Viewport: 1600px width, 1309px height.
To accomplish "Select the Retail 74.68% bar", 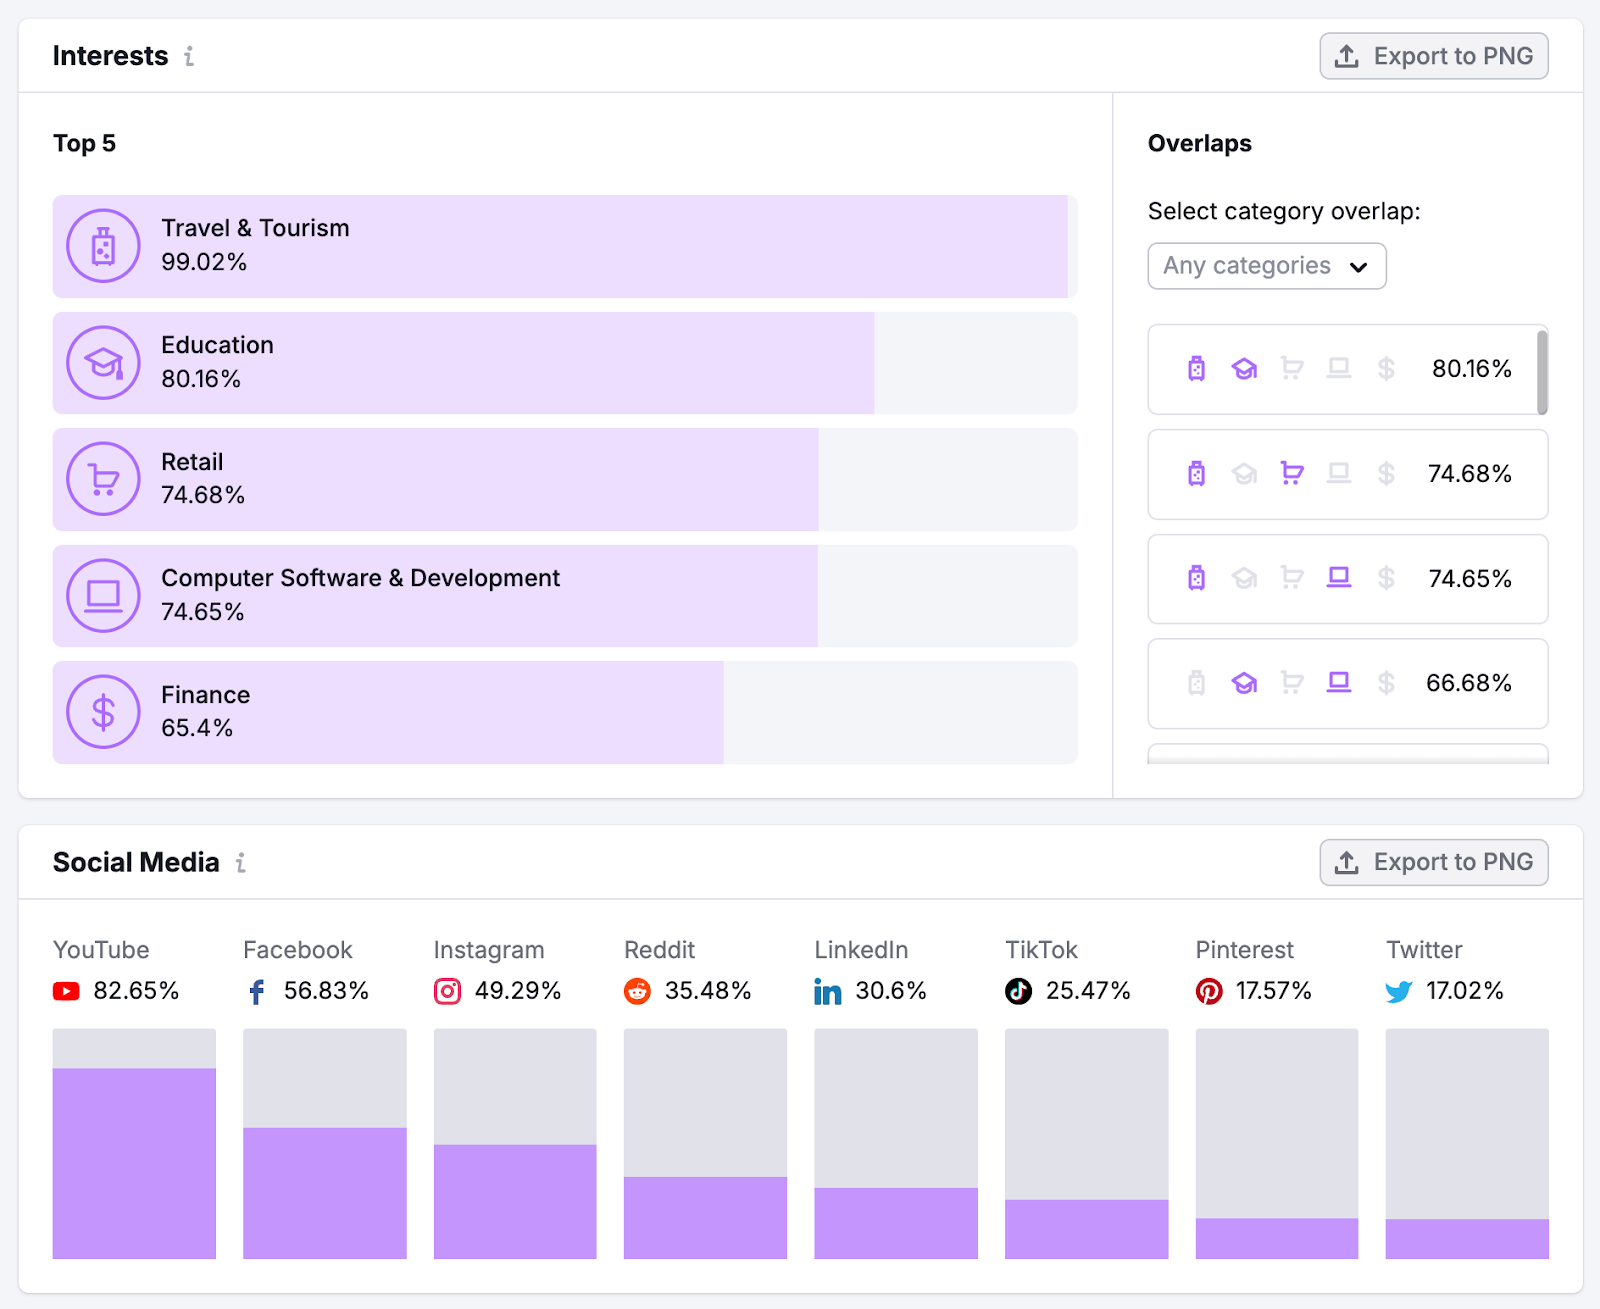I will tap(565, 479).
